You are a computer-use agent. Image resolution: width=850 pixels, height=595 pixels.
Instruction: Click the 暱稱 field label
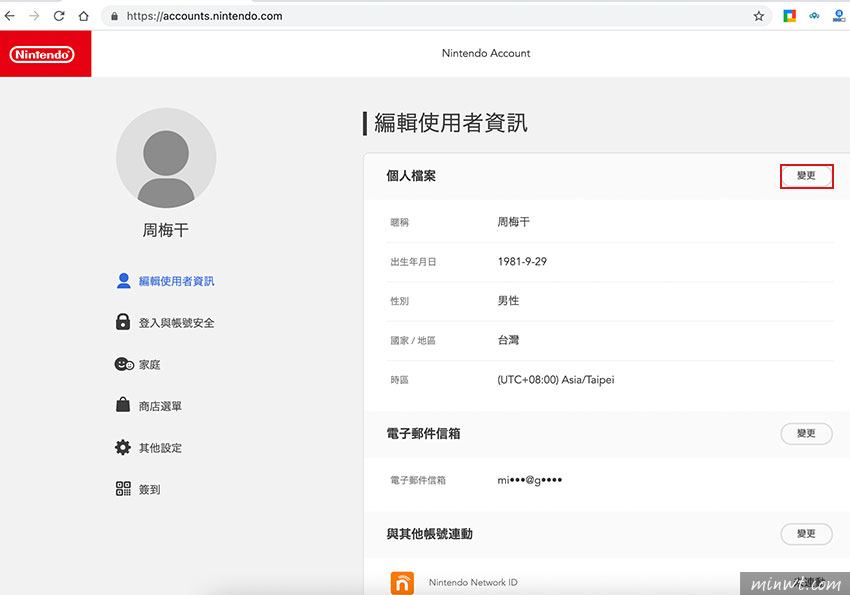coord(400,222)
